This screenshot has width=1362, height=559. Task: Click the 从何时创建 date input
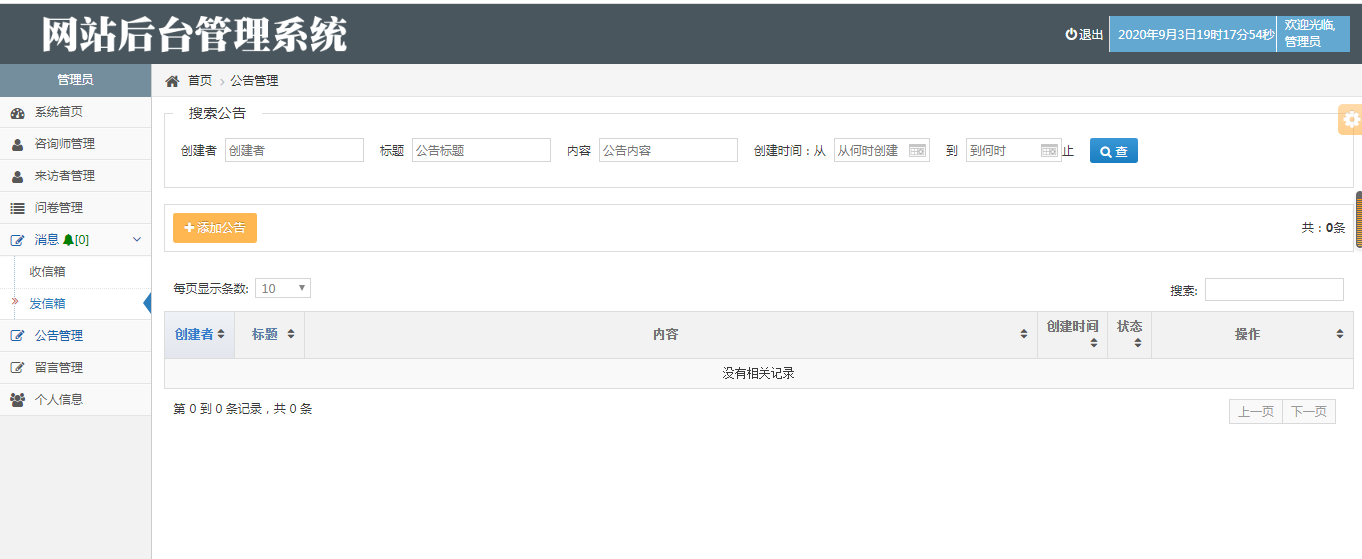882,150
